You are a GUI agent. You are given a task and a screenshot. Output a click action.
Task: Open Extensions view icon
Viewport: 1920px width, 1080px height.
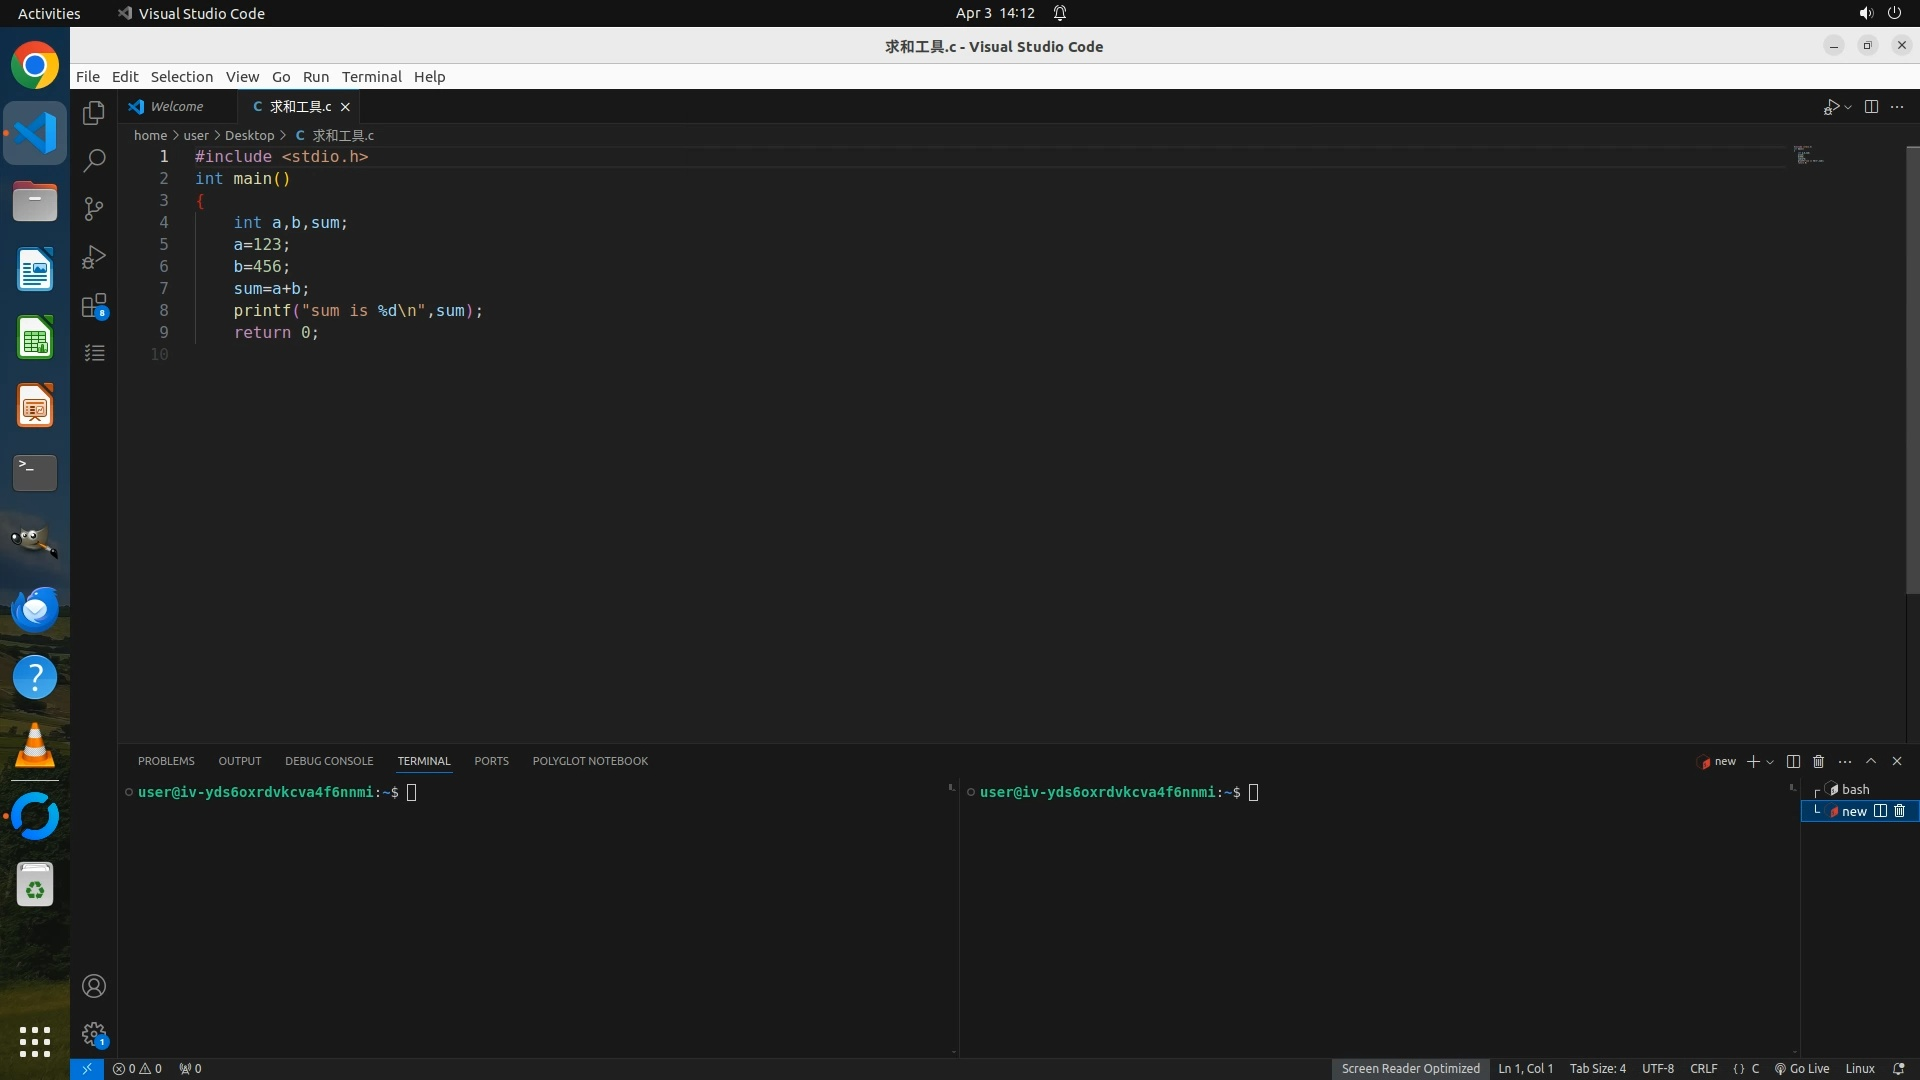[x=94, y=305]
